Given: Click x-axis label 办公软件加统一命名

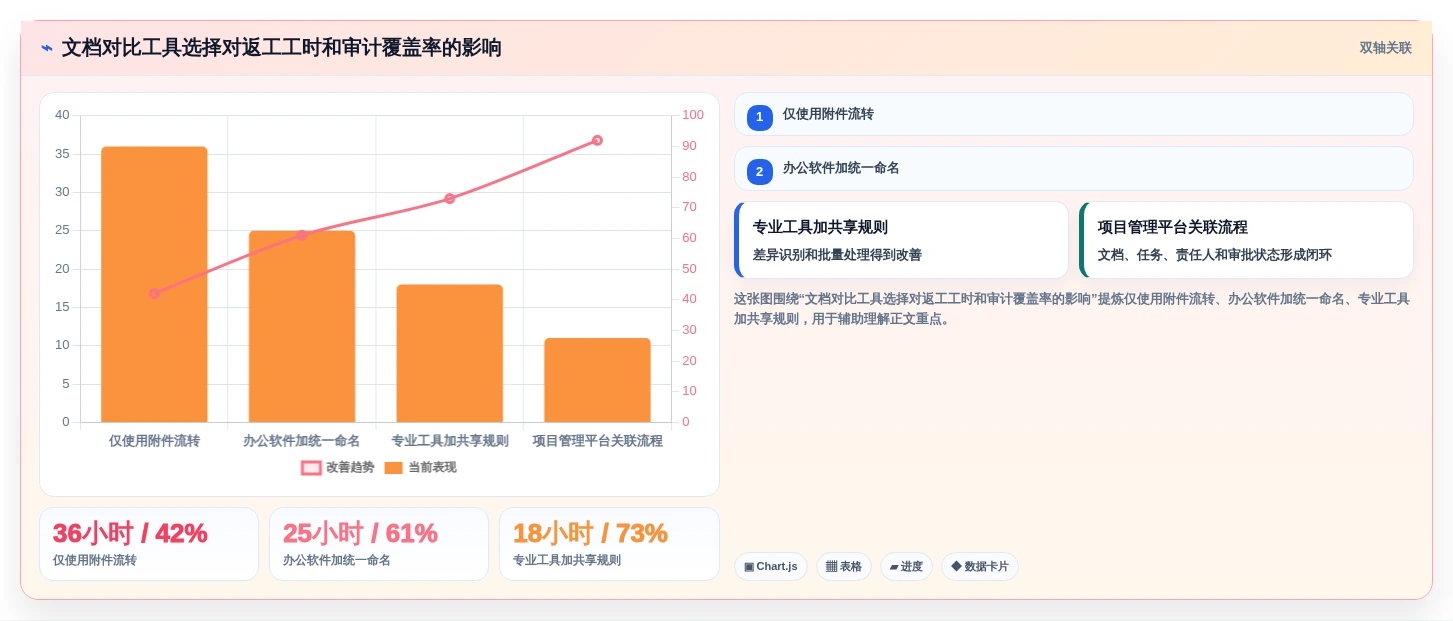Looking at the screenshot, I should 302,441.
